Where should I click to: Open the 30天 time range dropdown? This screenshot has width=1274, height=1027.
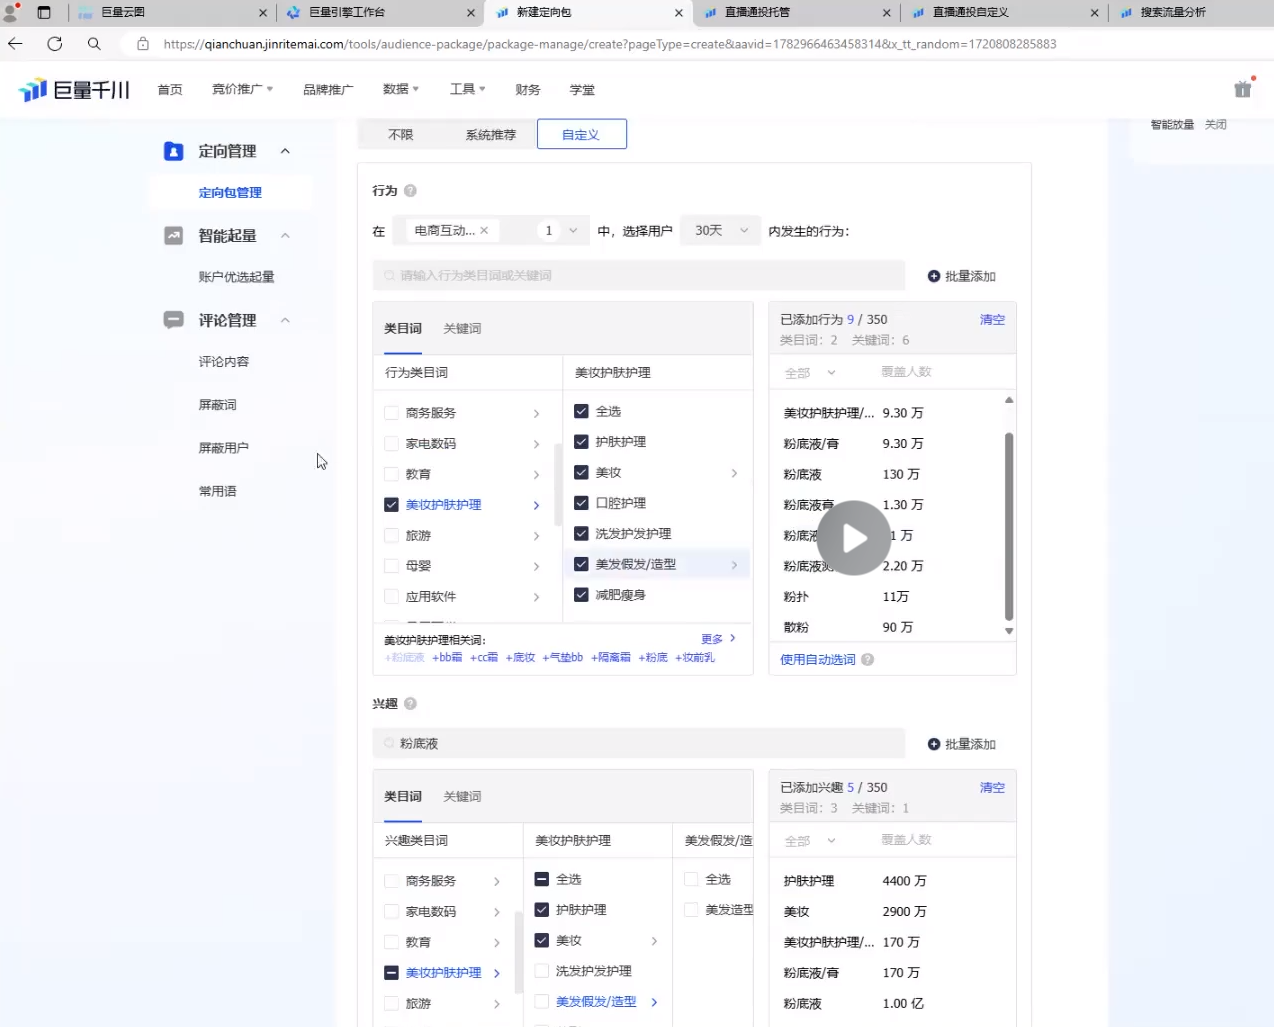pos(720,231)
